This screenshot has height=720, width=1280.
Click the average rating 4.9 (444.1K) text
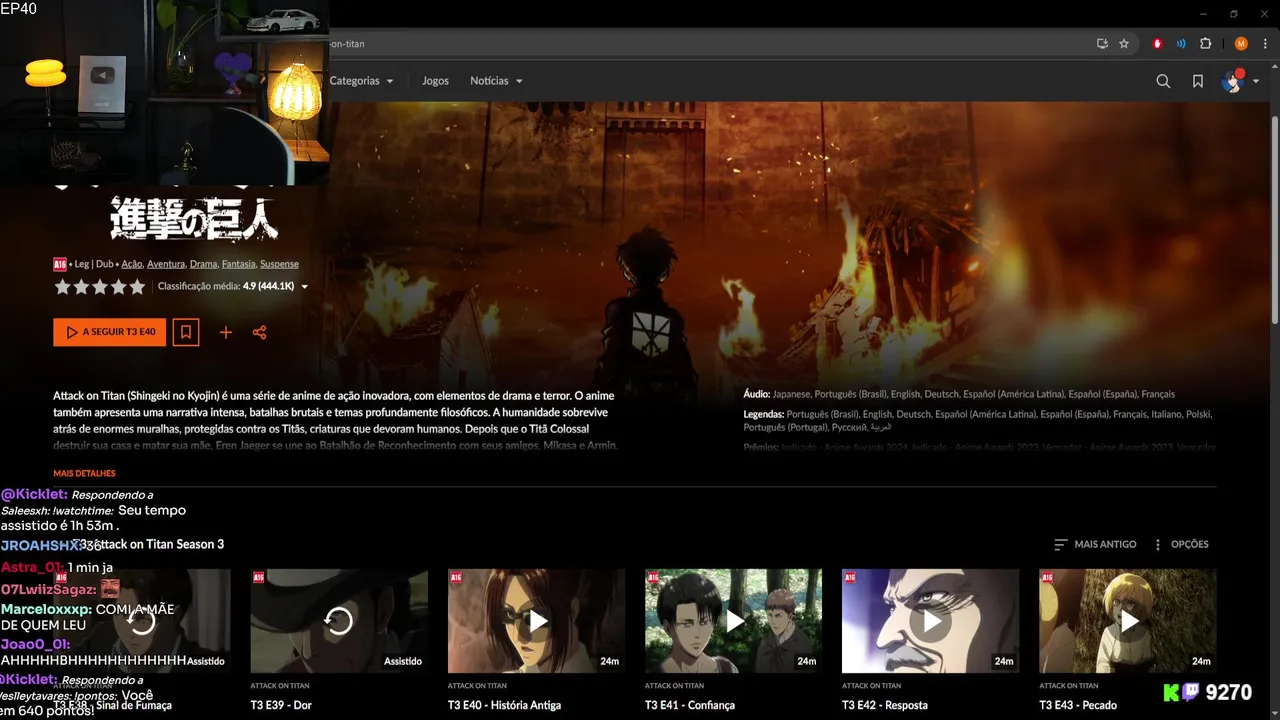226,287
